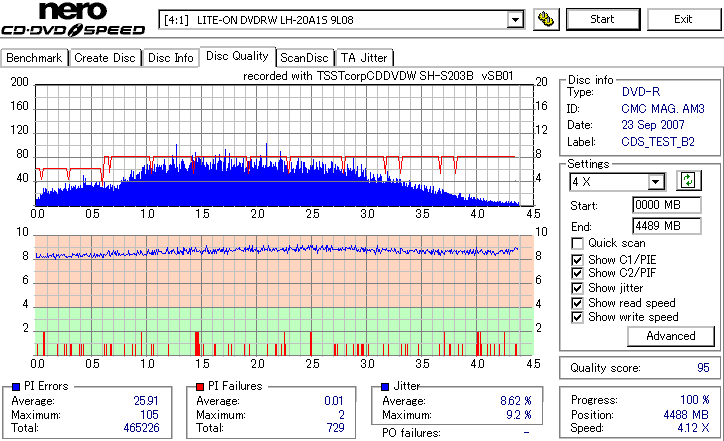Click PI Errors maximum value 105
Viewport: 724px width, 441px height.
[x=149, y=415]
